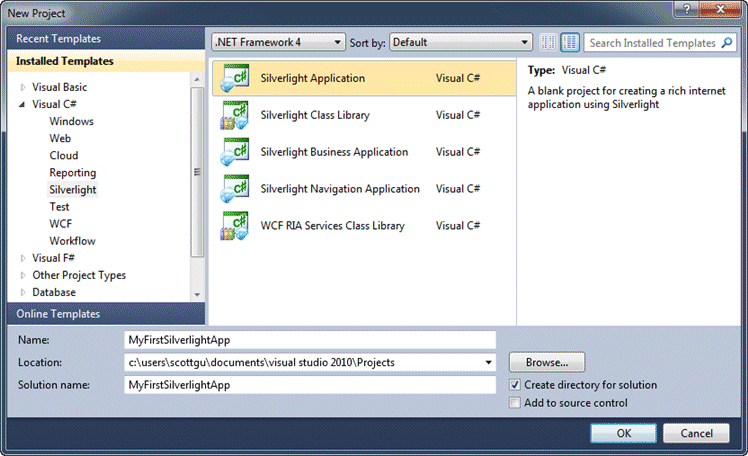
Task: Select the Visual F# tree label
Action: tap(53, 258)
